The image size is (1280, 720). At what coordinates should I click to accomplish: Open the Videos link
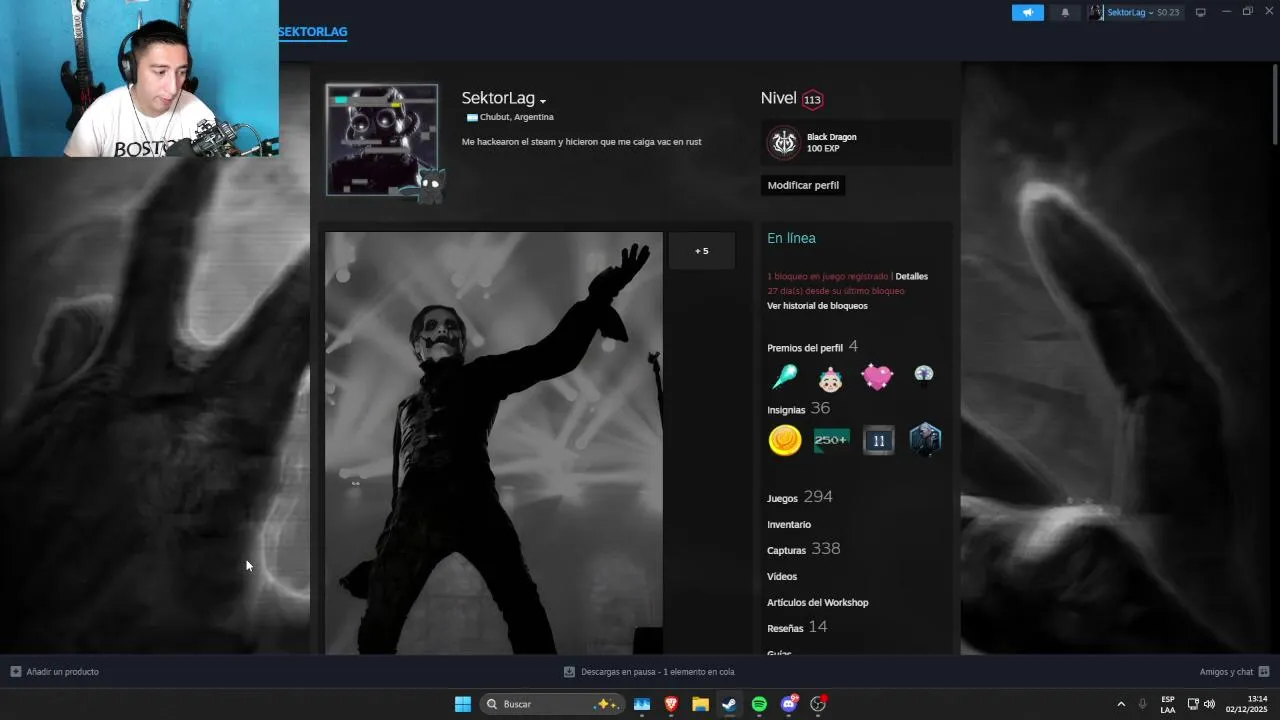click(x=782, y=576)
